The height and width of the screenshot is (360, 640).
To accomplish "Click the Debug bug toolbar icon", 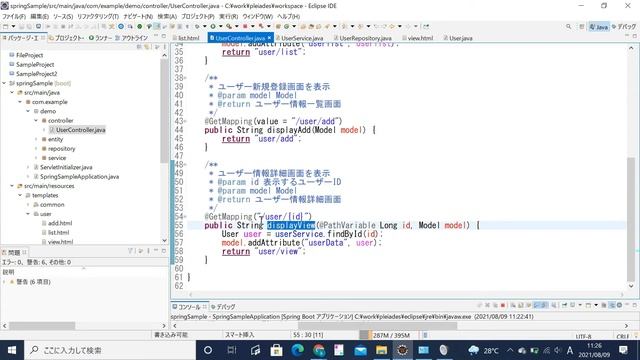I will point(196,27).
